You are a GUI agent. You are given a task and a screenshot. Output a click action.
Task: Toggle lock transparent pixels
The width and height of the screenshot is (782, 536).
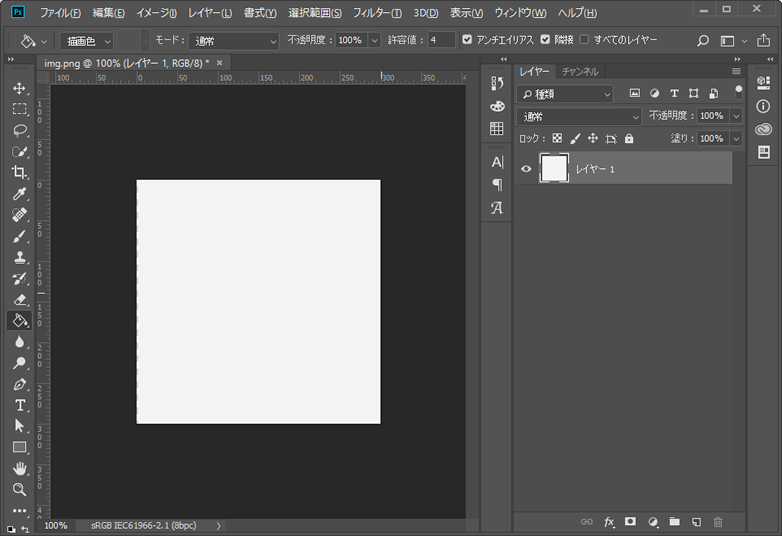coord(557,139)
